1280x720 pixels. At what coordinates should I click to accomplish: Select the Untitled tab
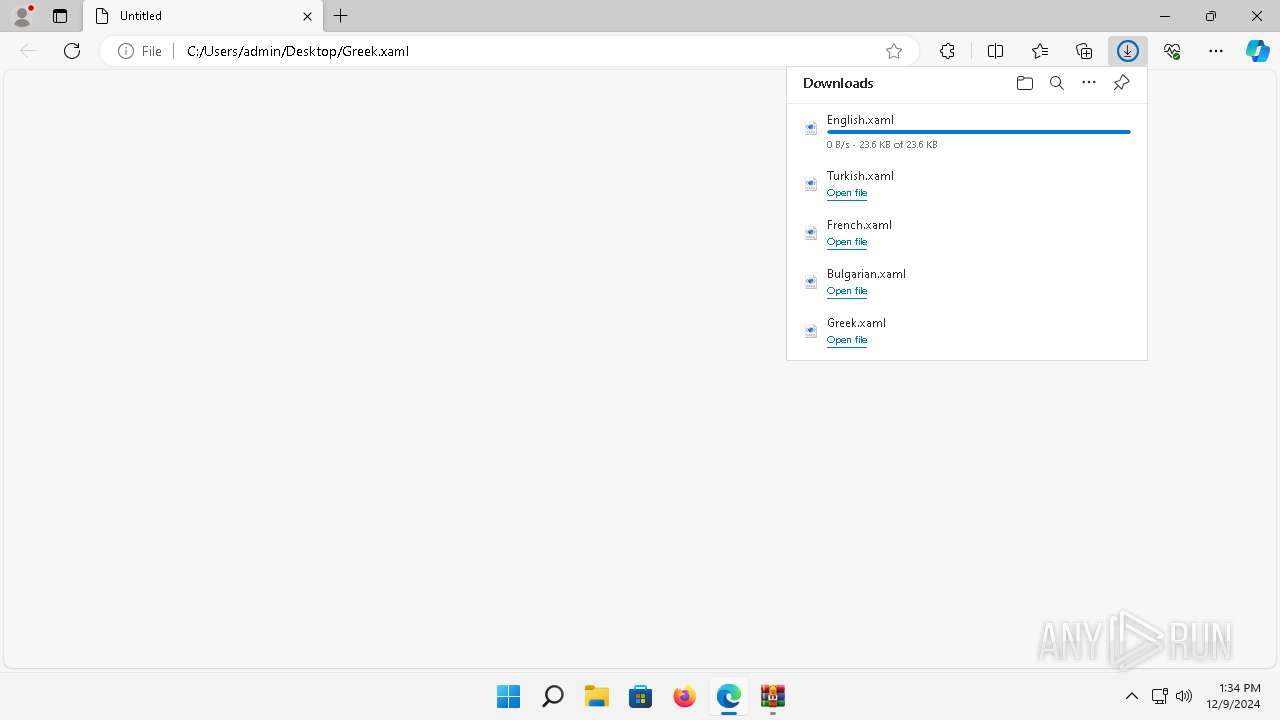pos(203,16)
